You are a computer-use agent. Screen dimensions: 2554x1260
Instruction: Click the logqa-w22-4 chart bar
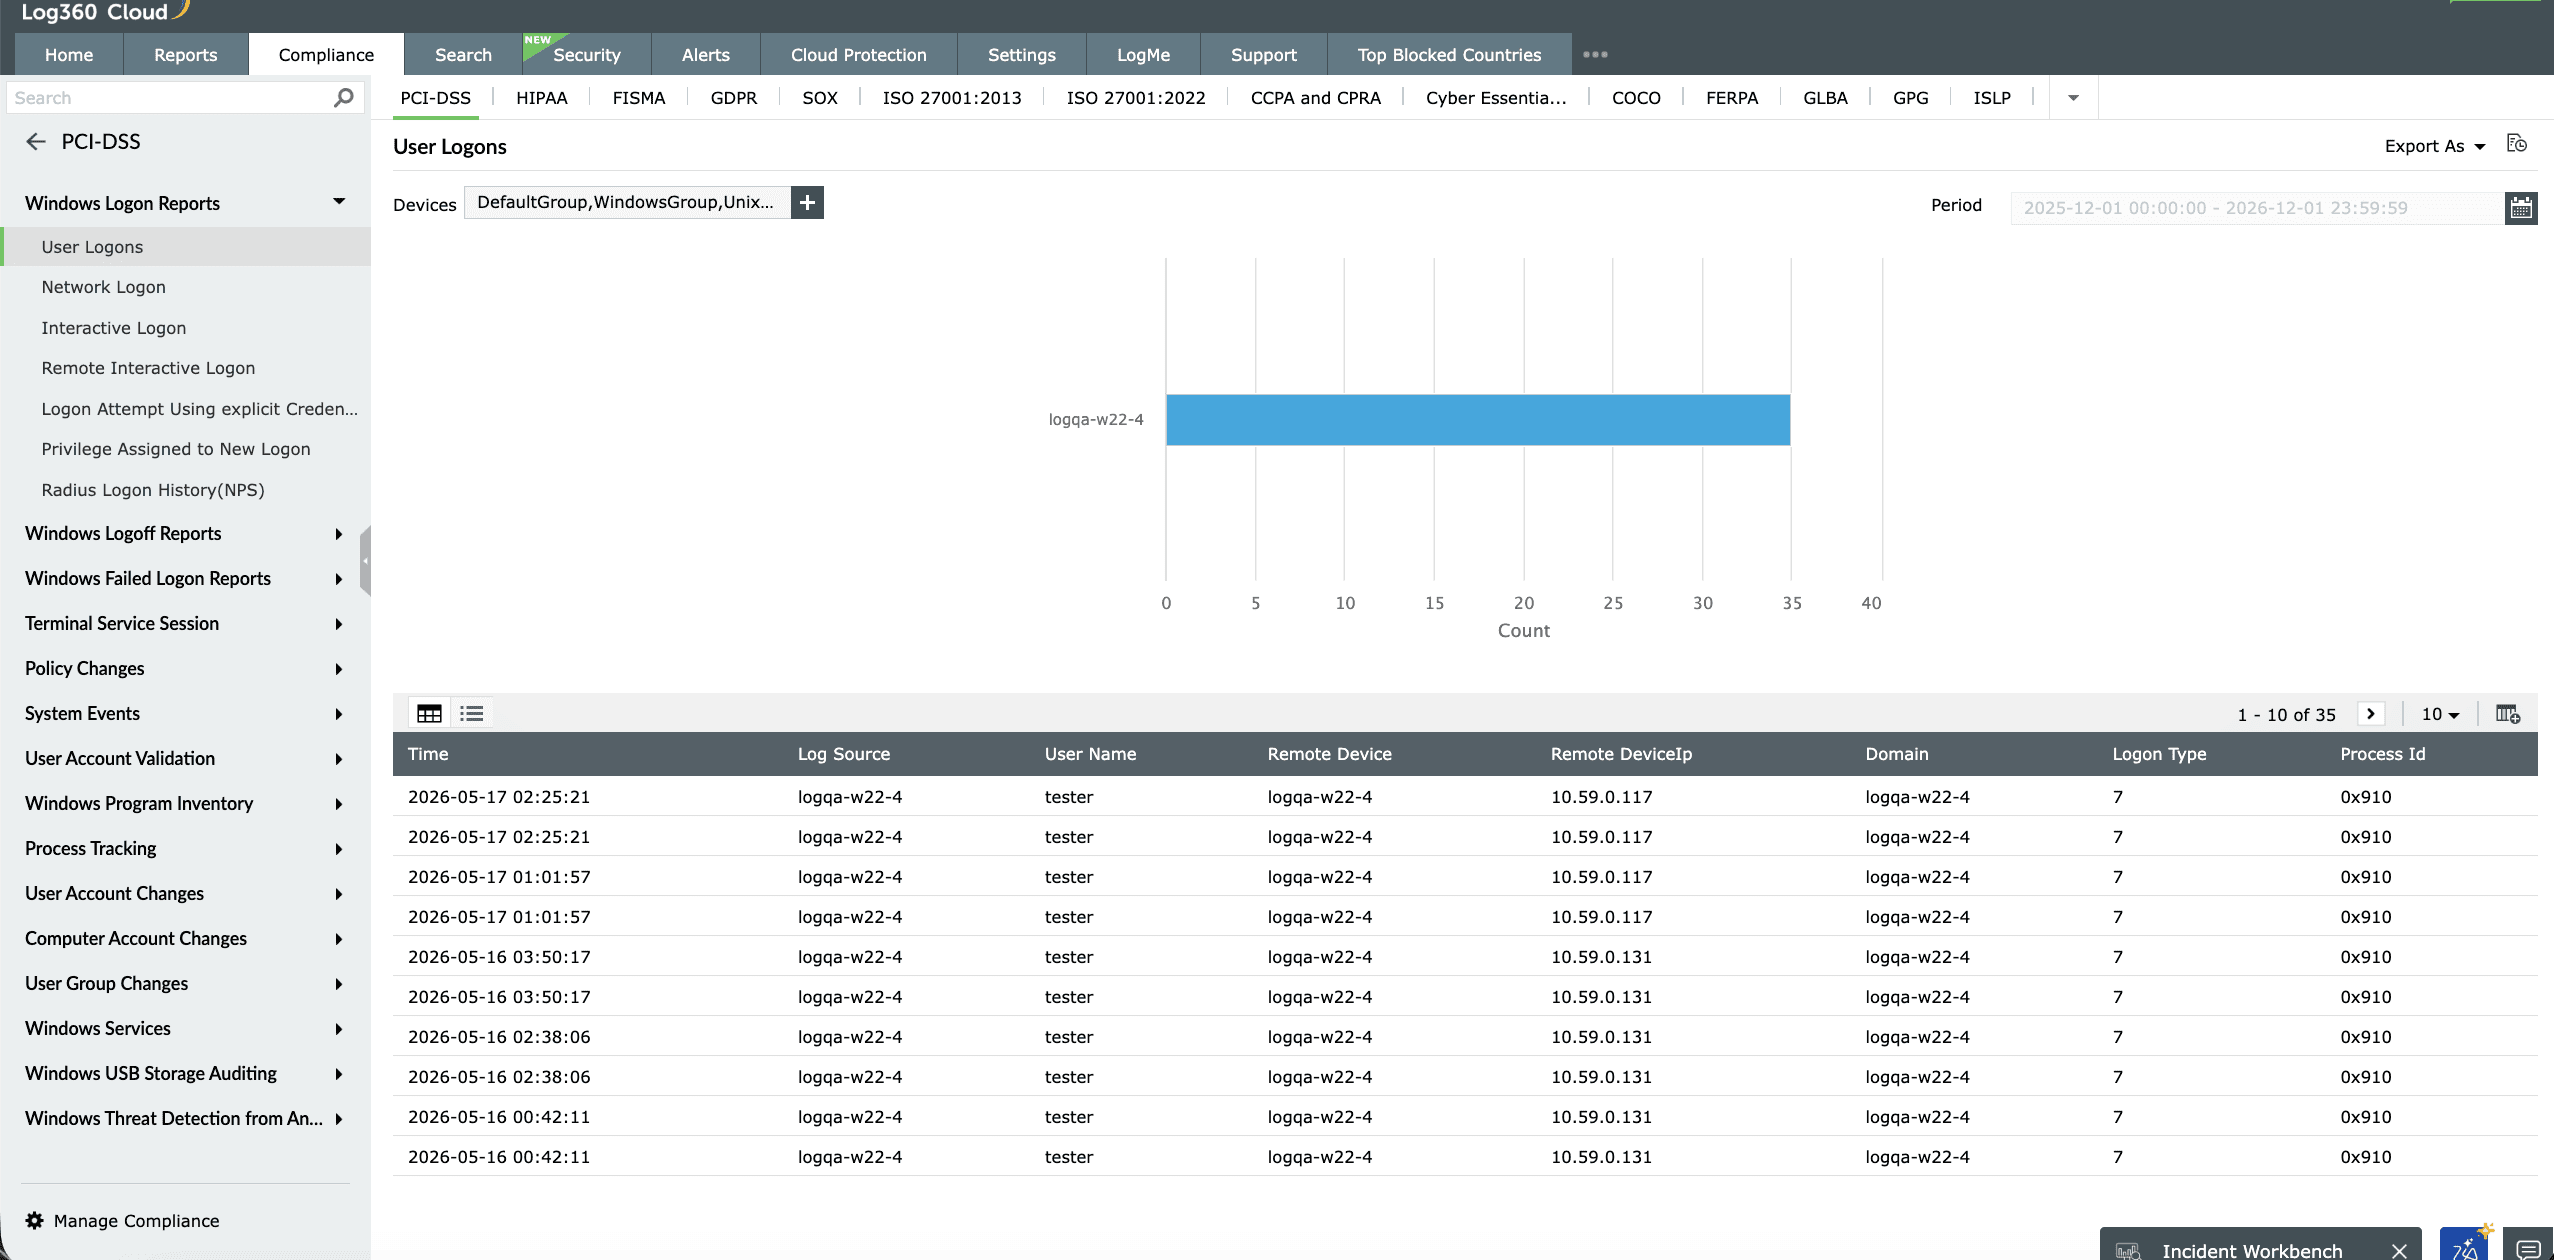tap(1478, 420)
